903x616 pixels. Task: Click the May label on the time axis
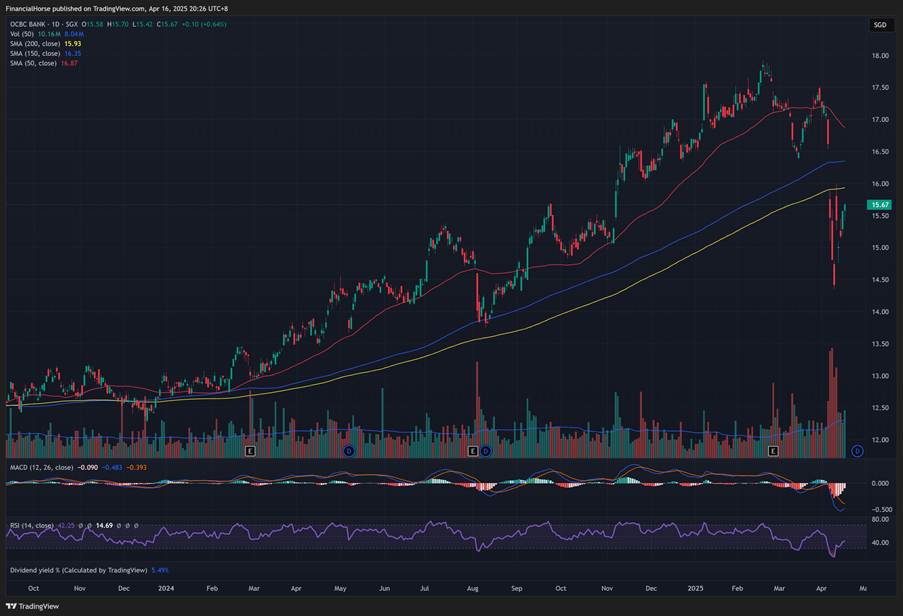pos(340,588)
